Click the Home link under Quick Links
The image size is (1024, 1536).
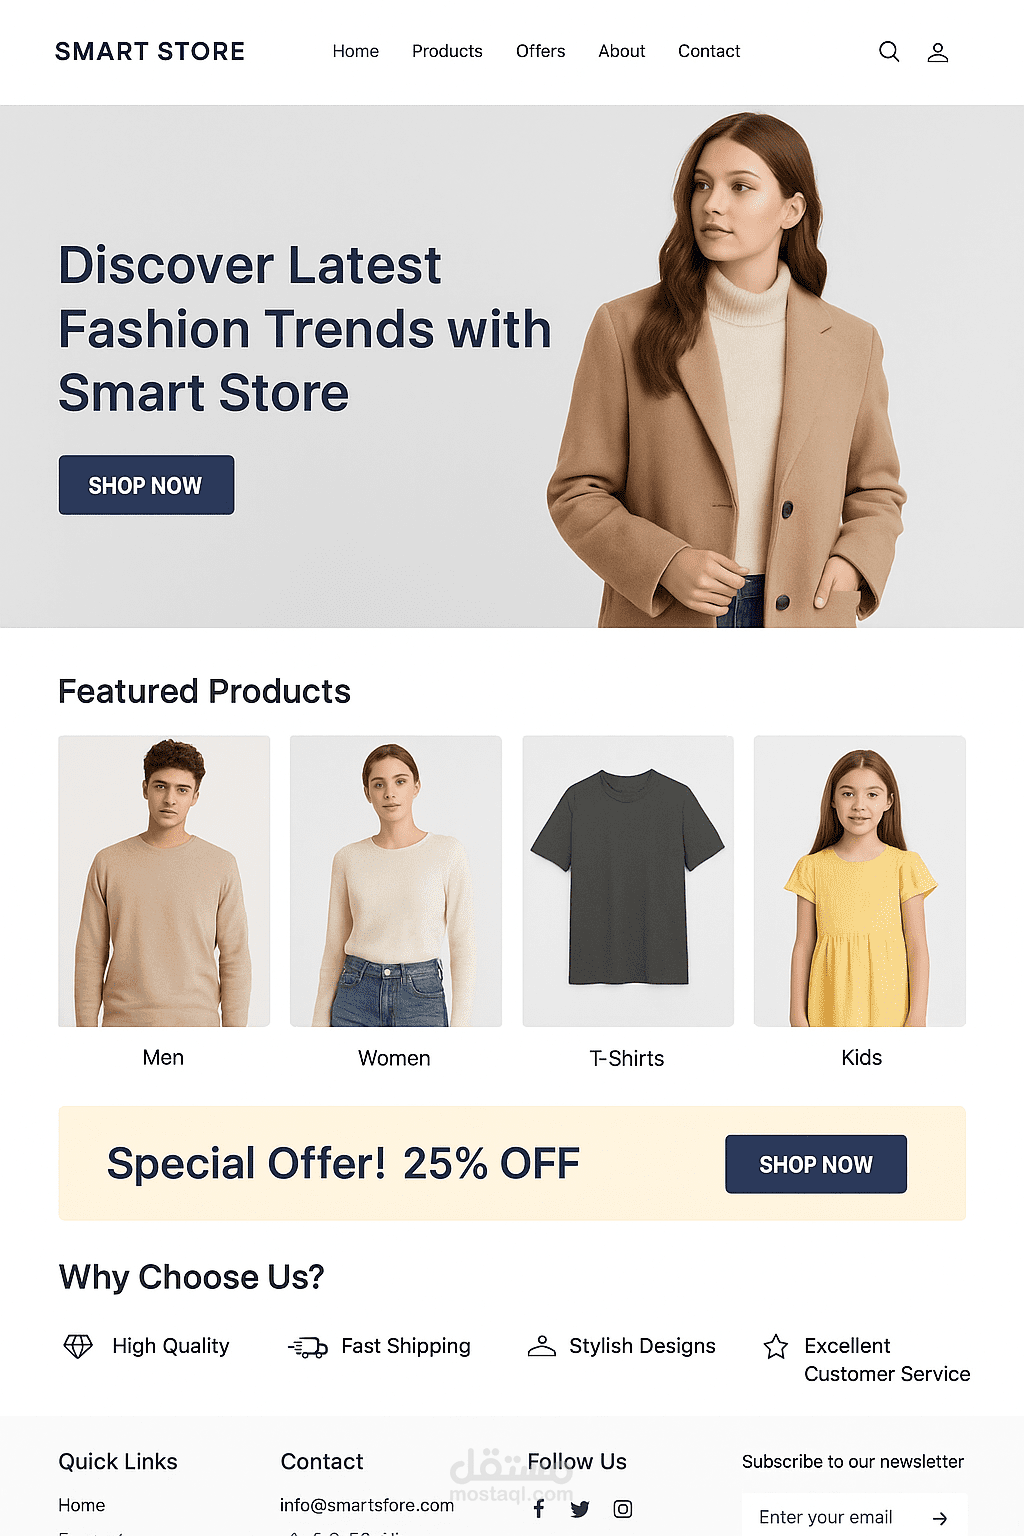(82, 1505)
